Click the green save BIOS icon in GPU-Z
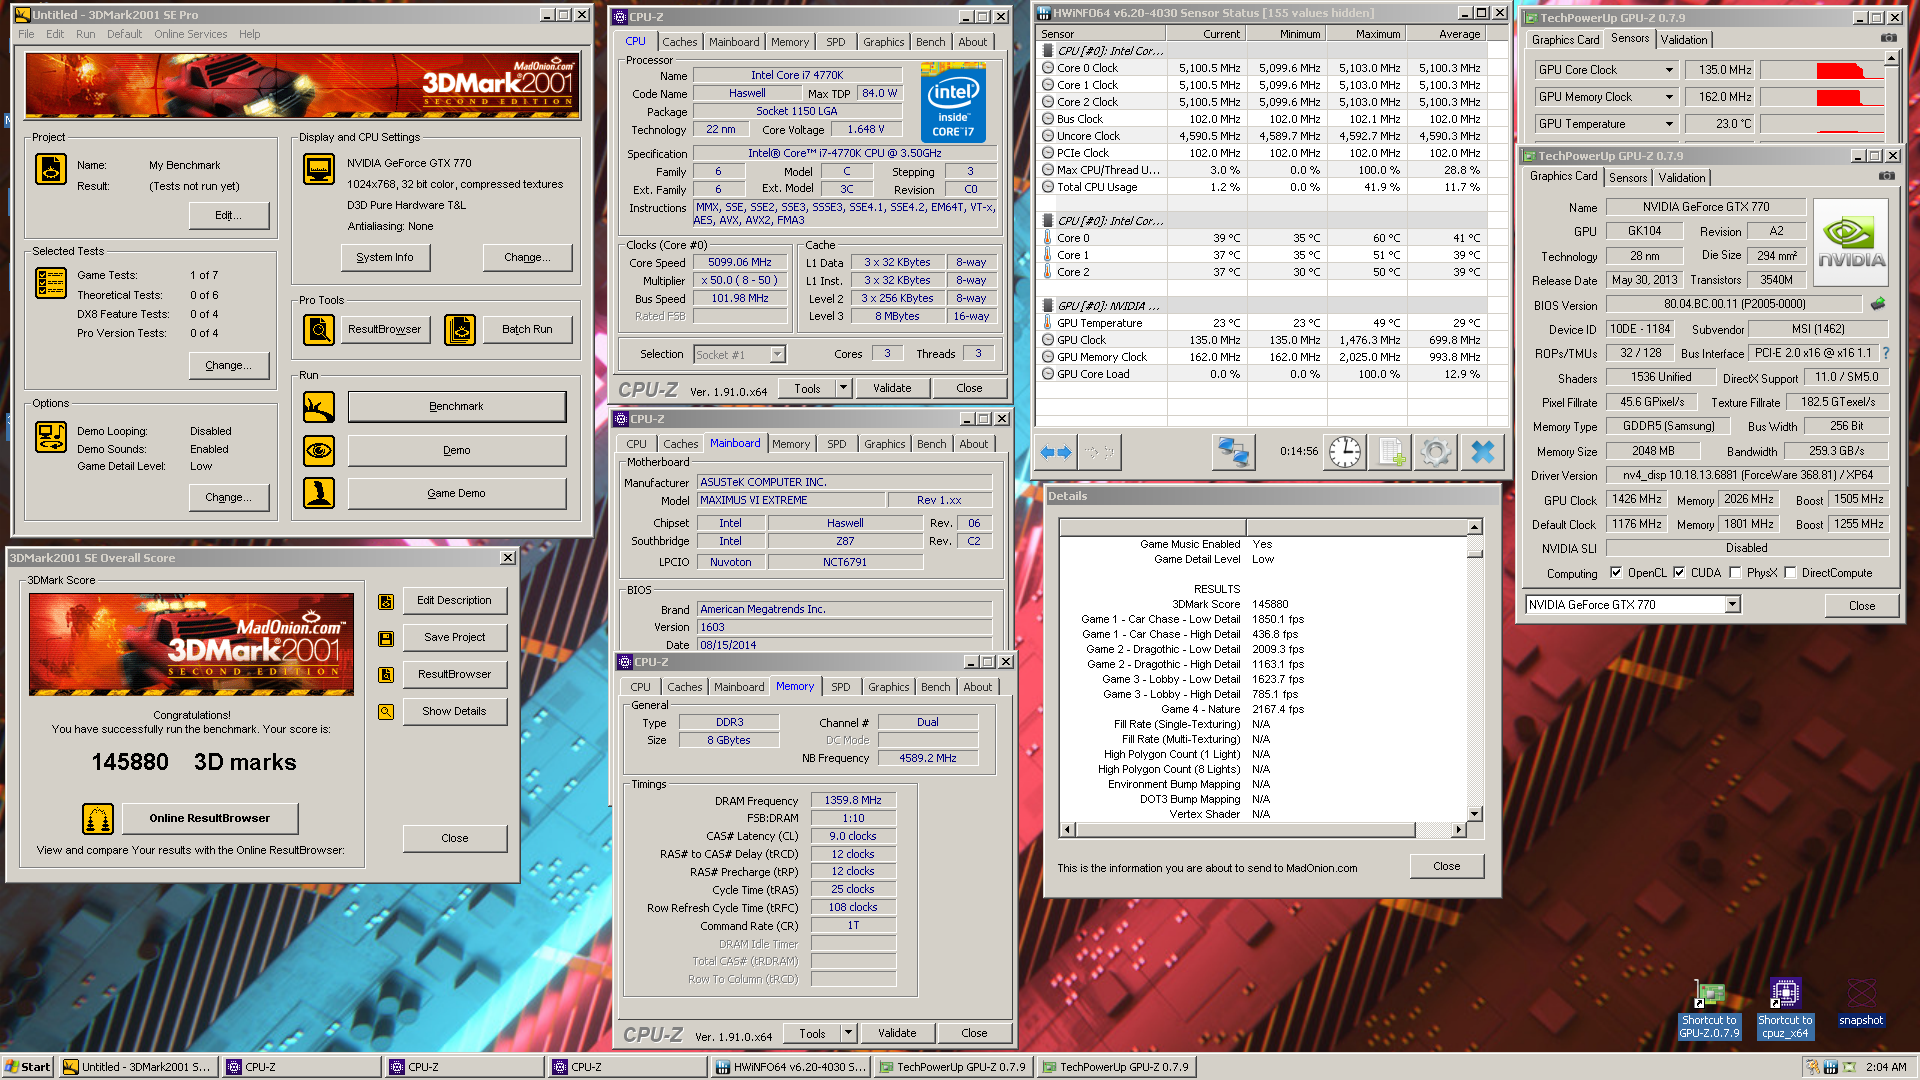Image resolution: width=1920 pixels, height=1080 pixels. tap(1878, 304)
